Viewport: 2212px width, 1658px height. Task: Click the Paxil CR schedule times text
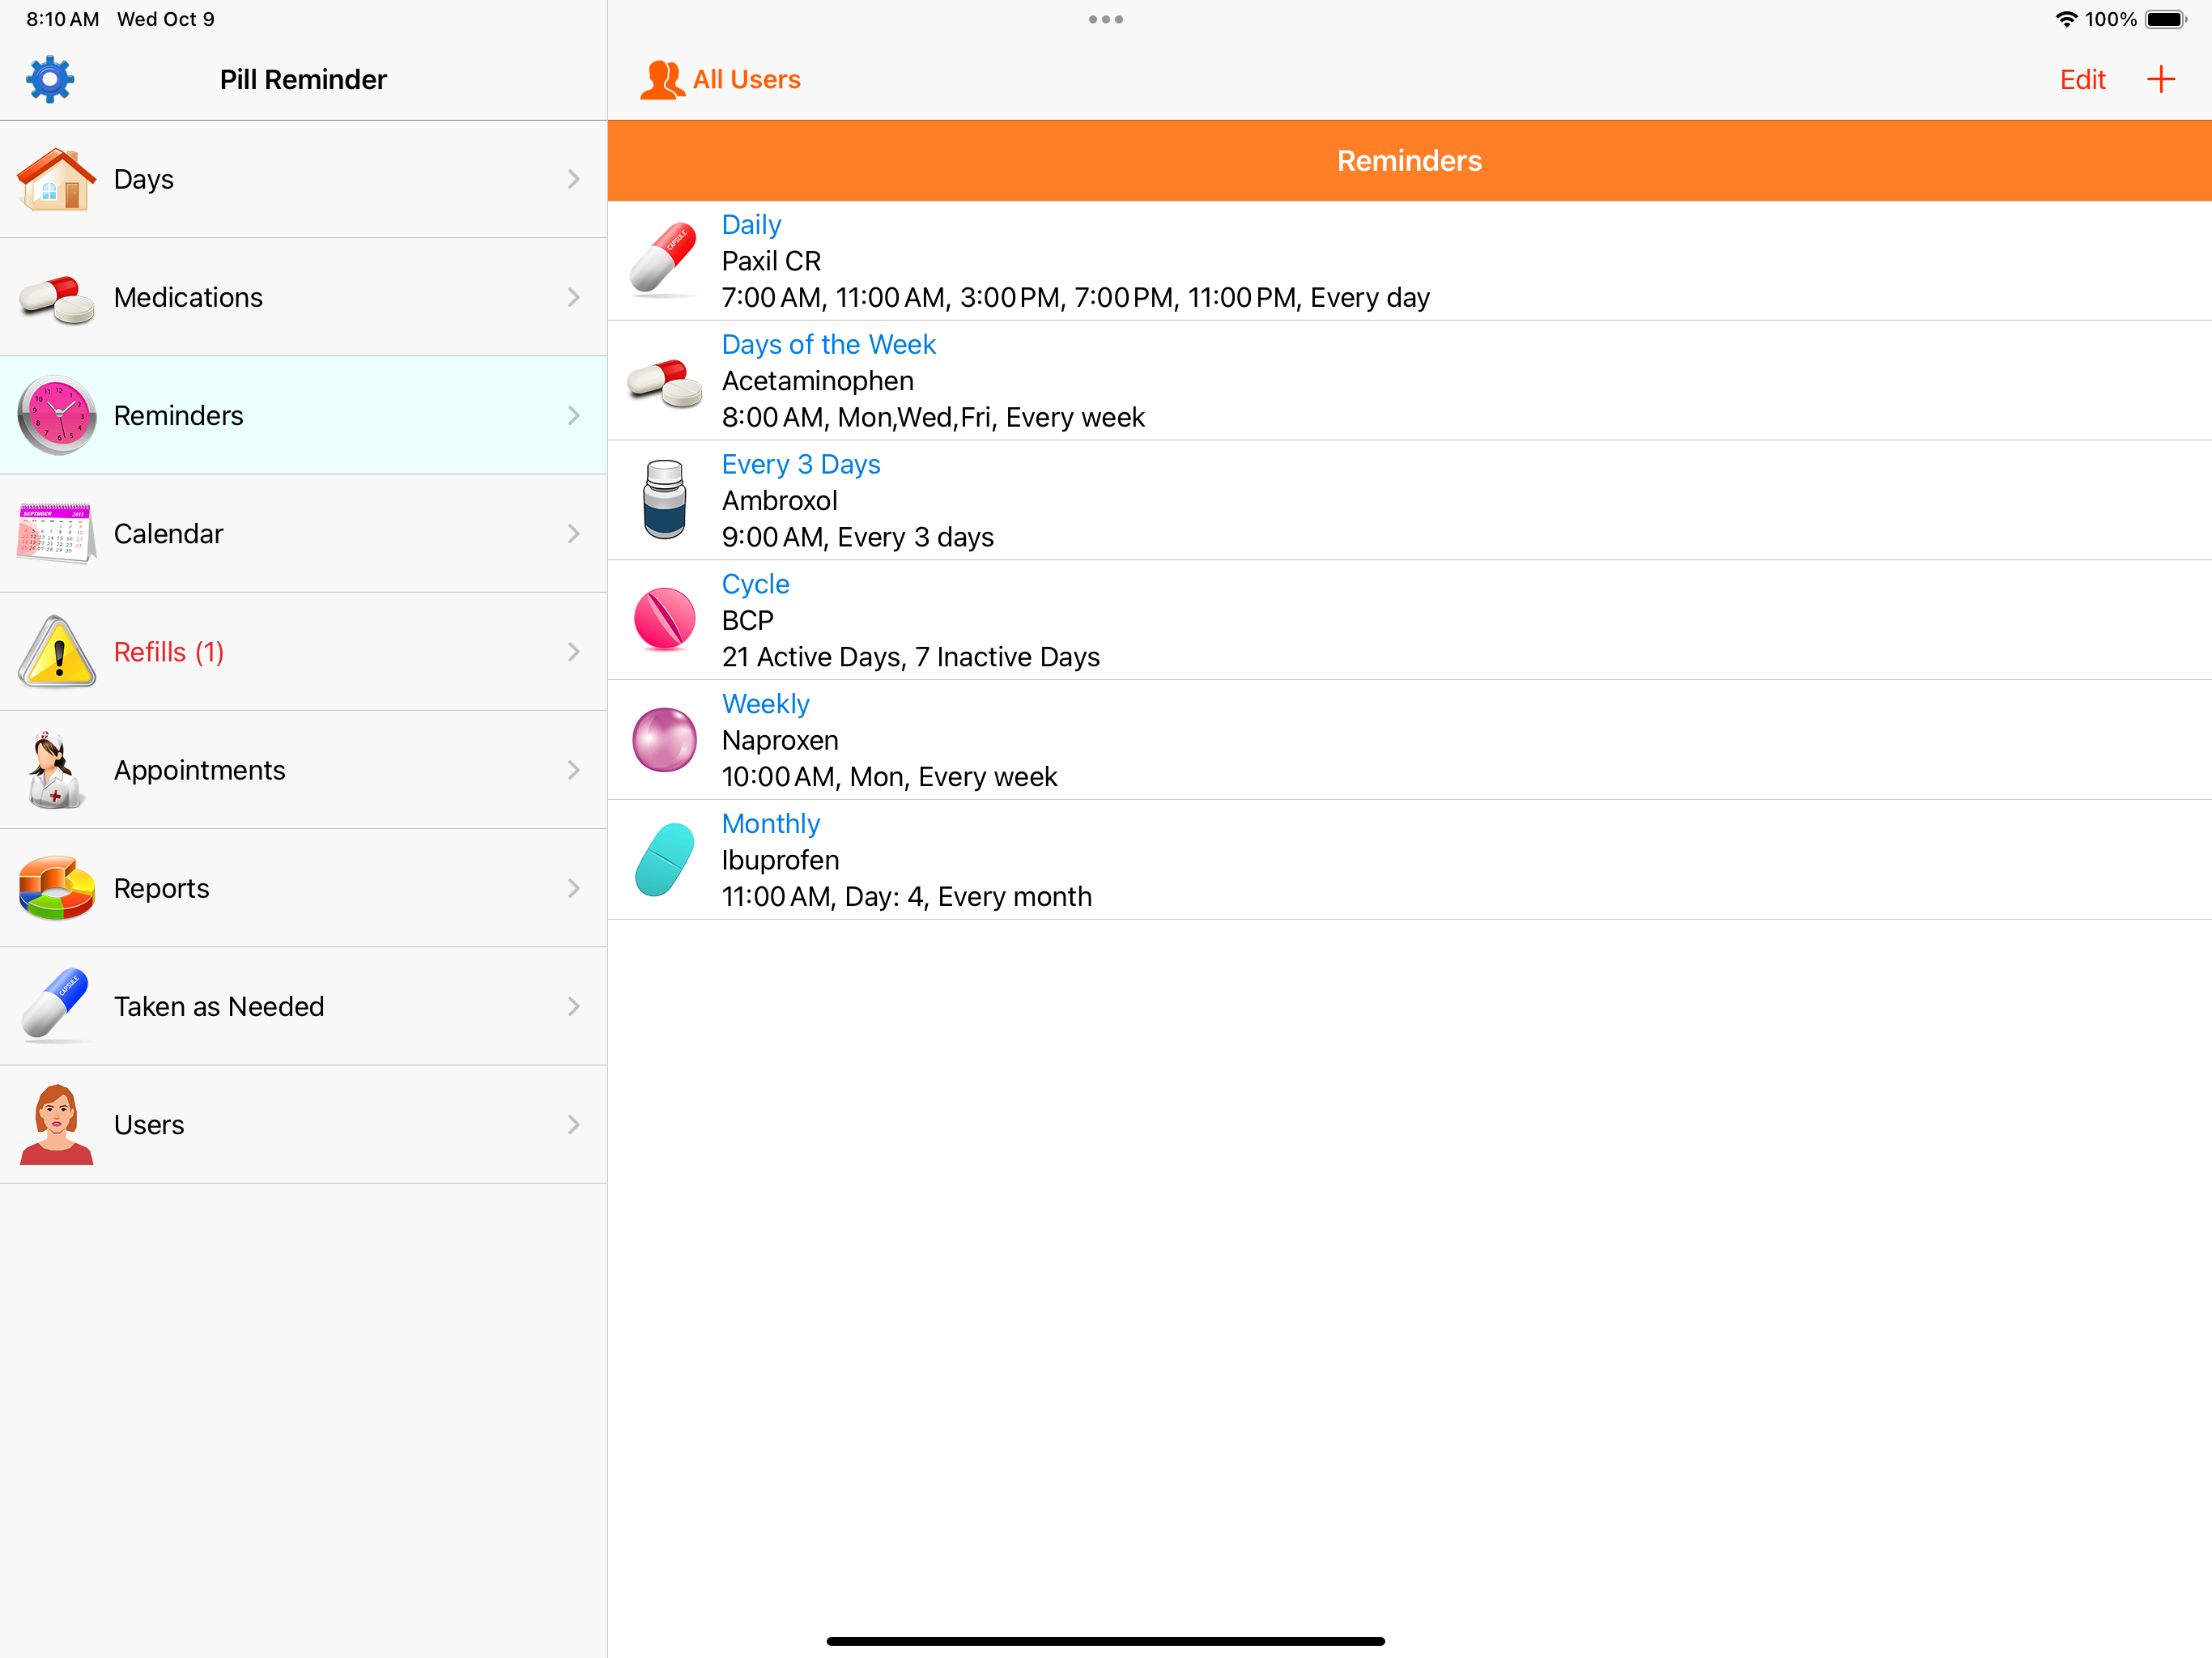tap(1075, 297)
